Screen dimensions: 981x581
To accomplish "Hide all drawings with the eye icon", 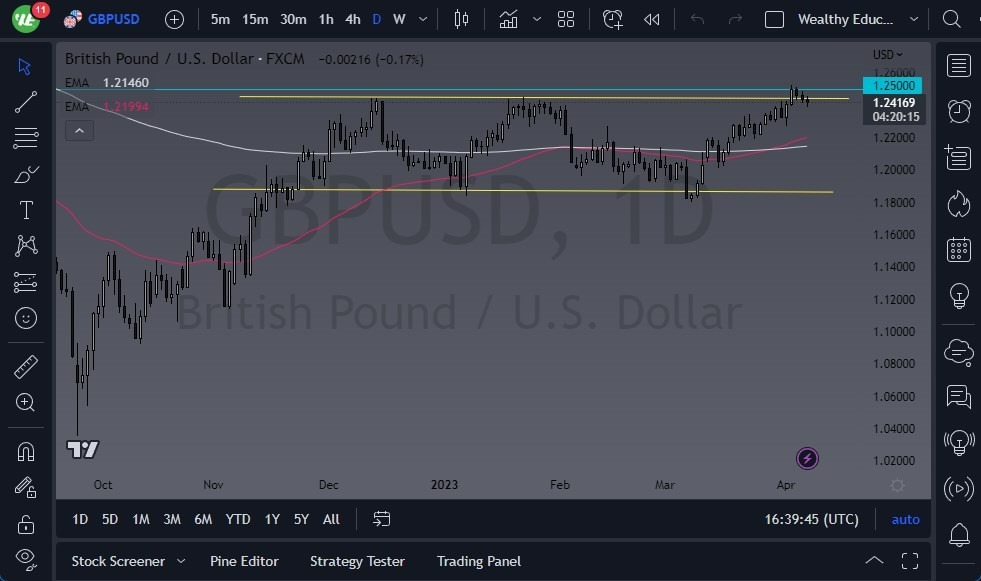I will pos(25,558).
